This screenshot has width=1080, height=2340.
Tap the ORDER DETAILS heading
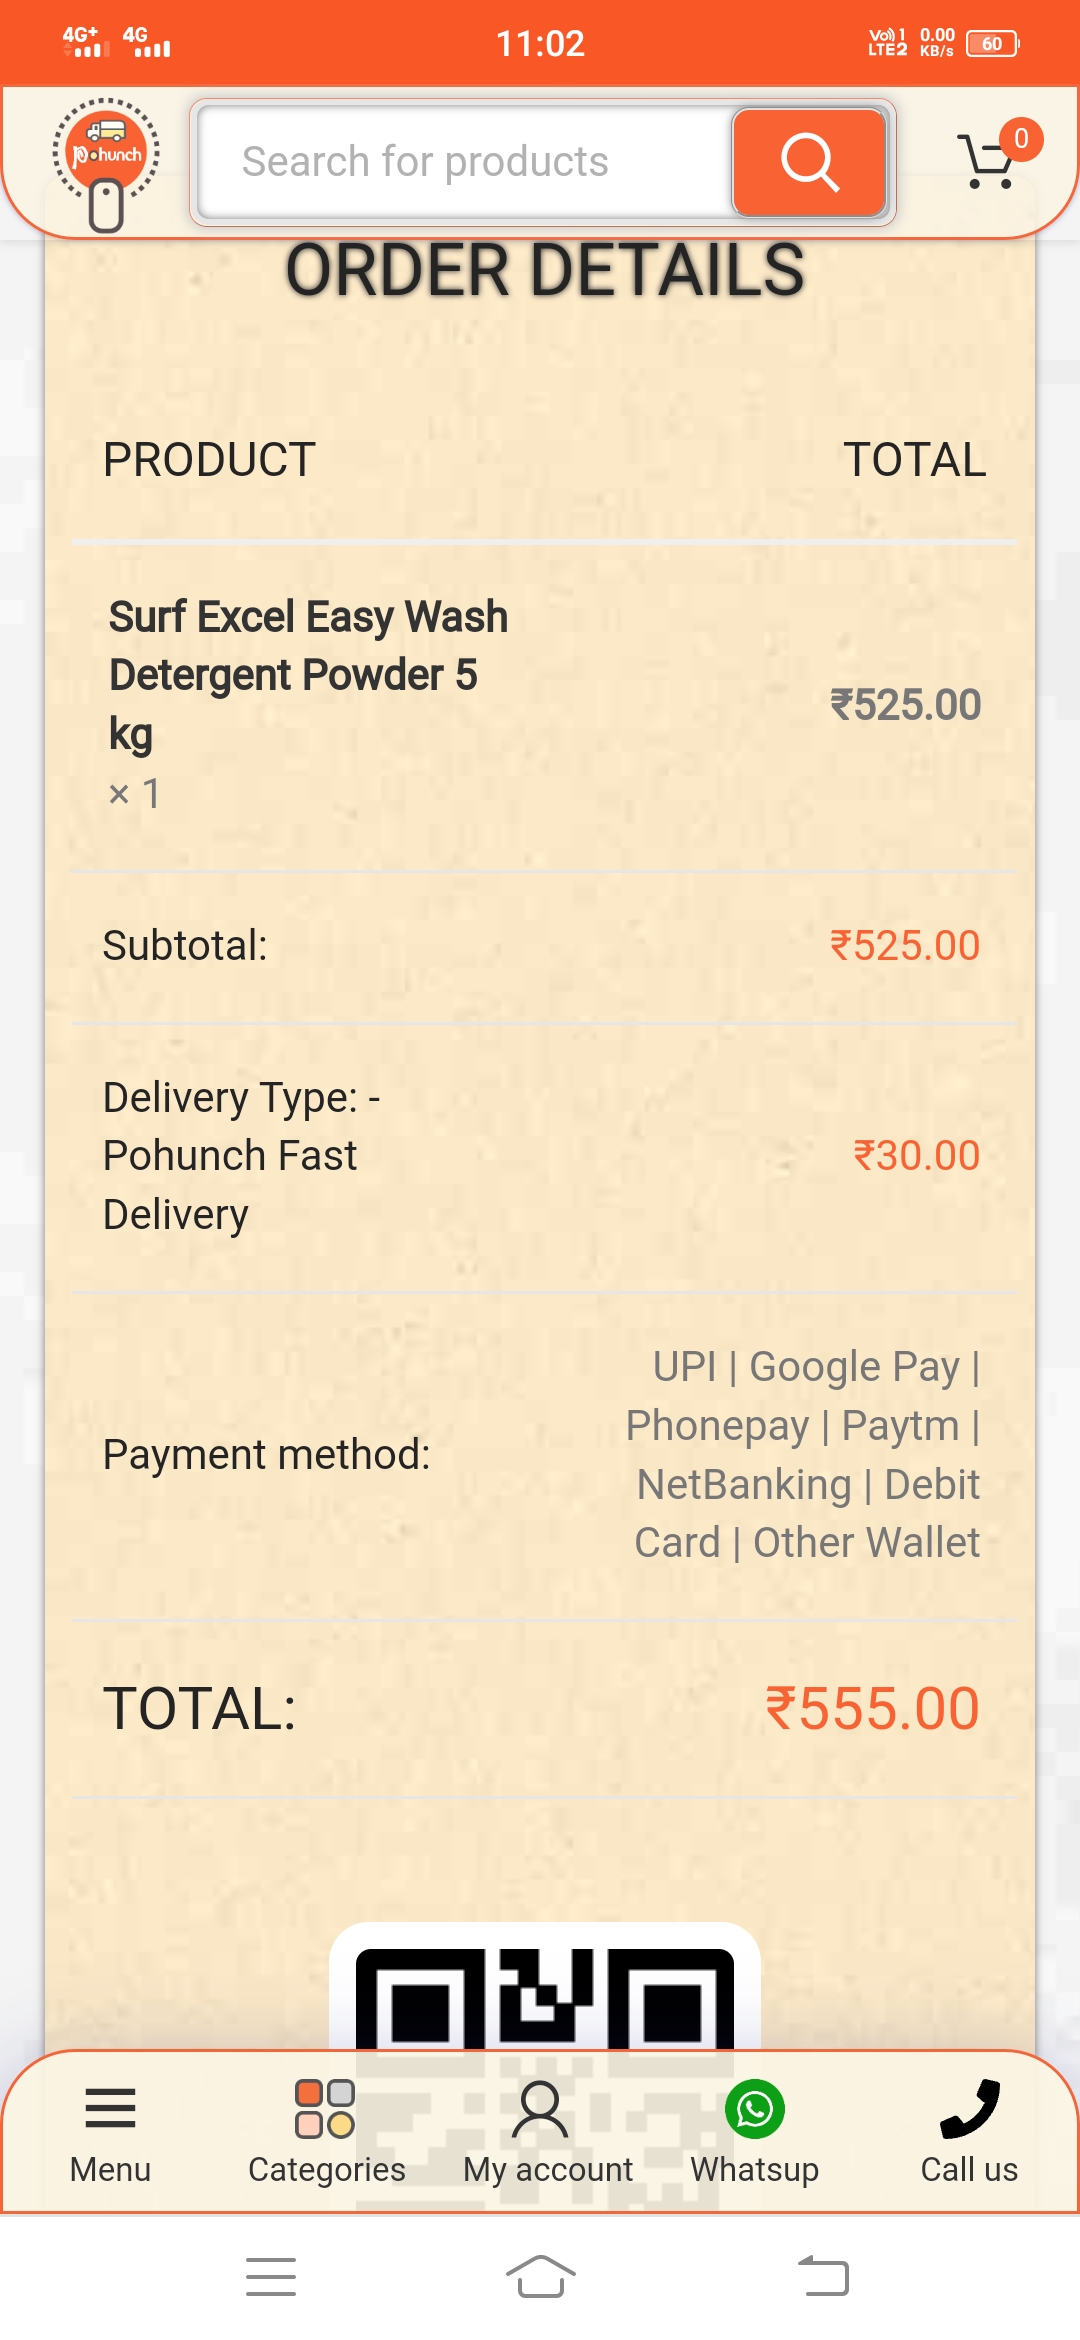click(545, 270)
